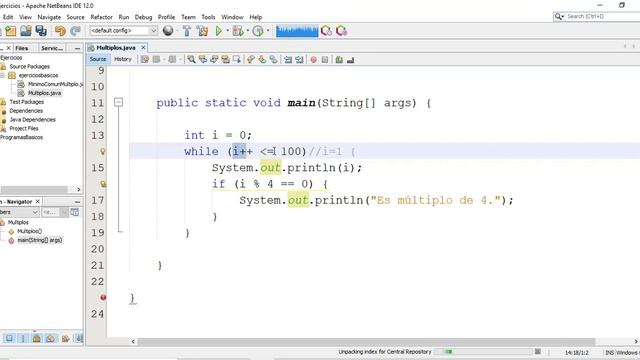Select the Test Packages node
The image size is (640, 360).
tap(27, 102)
